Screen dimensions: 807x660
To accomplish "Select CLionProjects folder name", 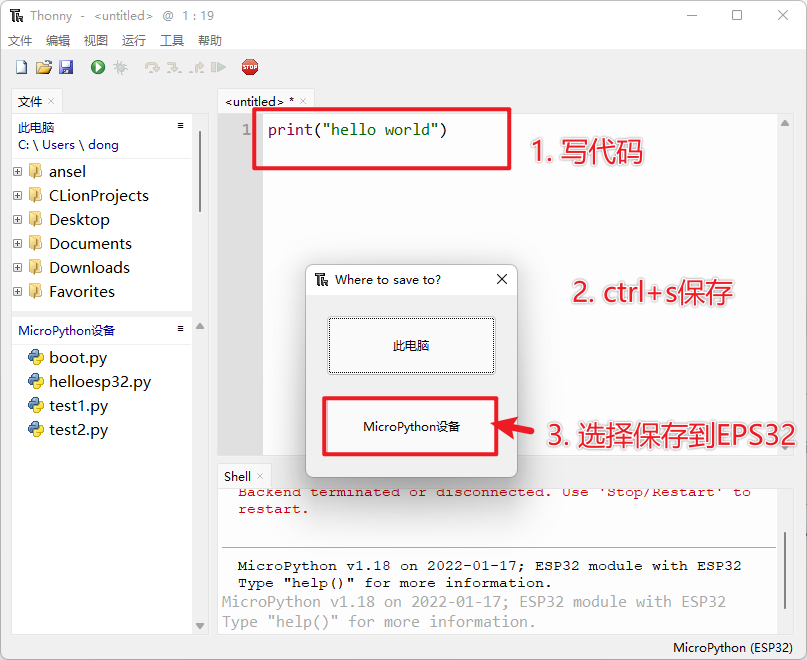I will click(x=99, y=196).
